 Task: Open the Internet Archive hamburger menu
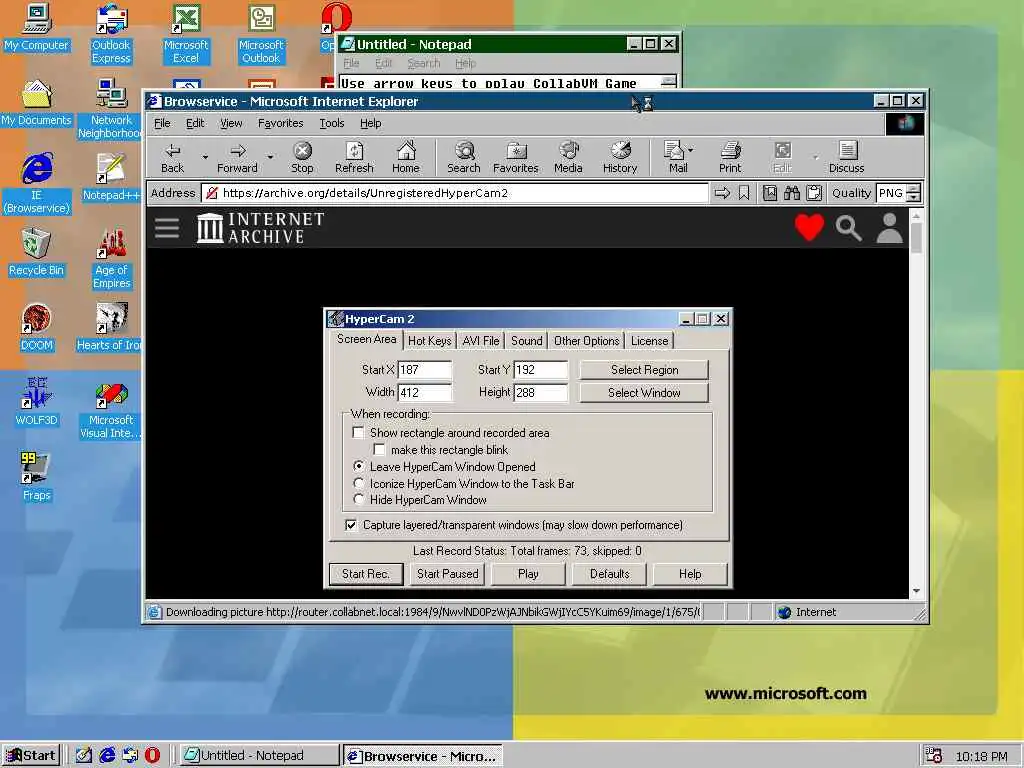tap(167, 228)
